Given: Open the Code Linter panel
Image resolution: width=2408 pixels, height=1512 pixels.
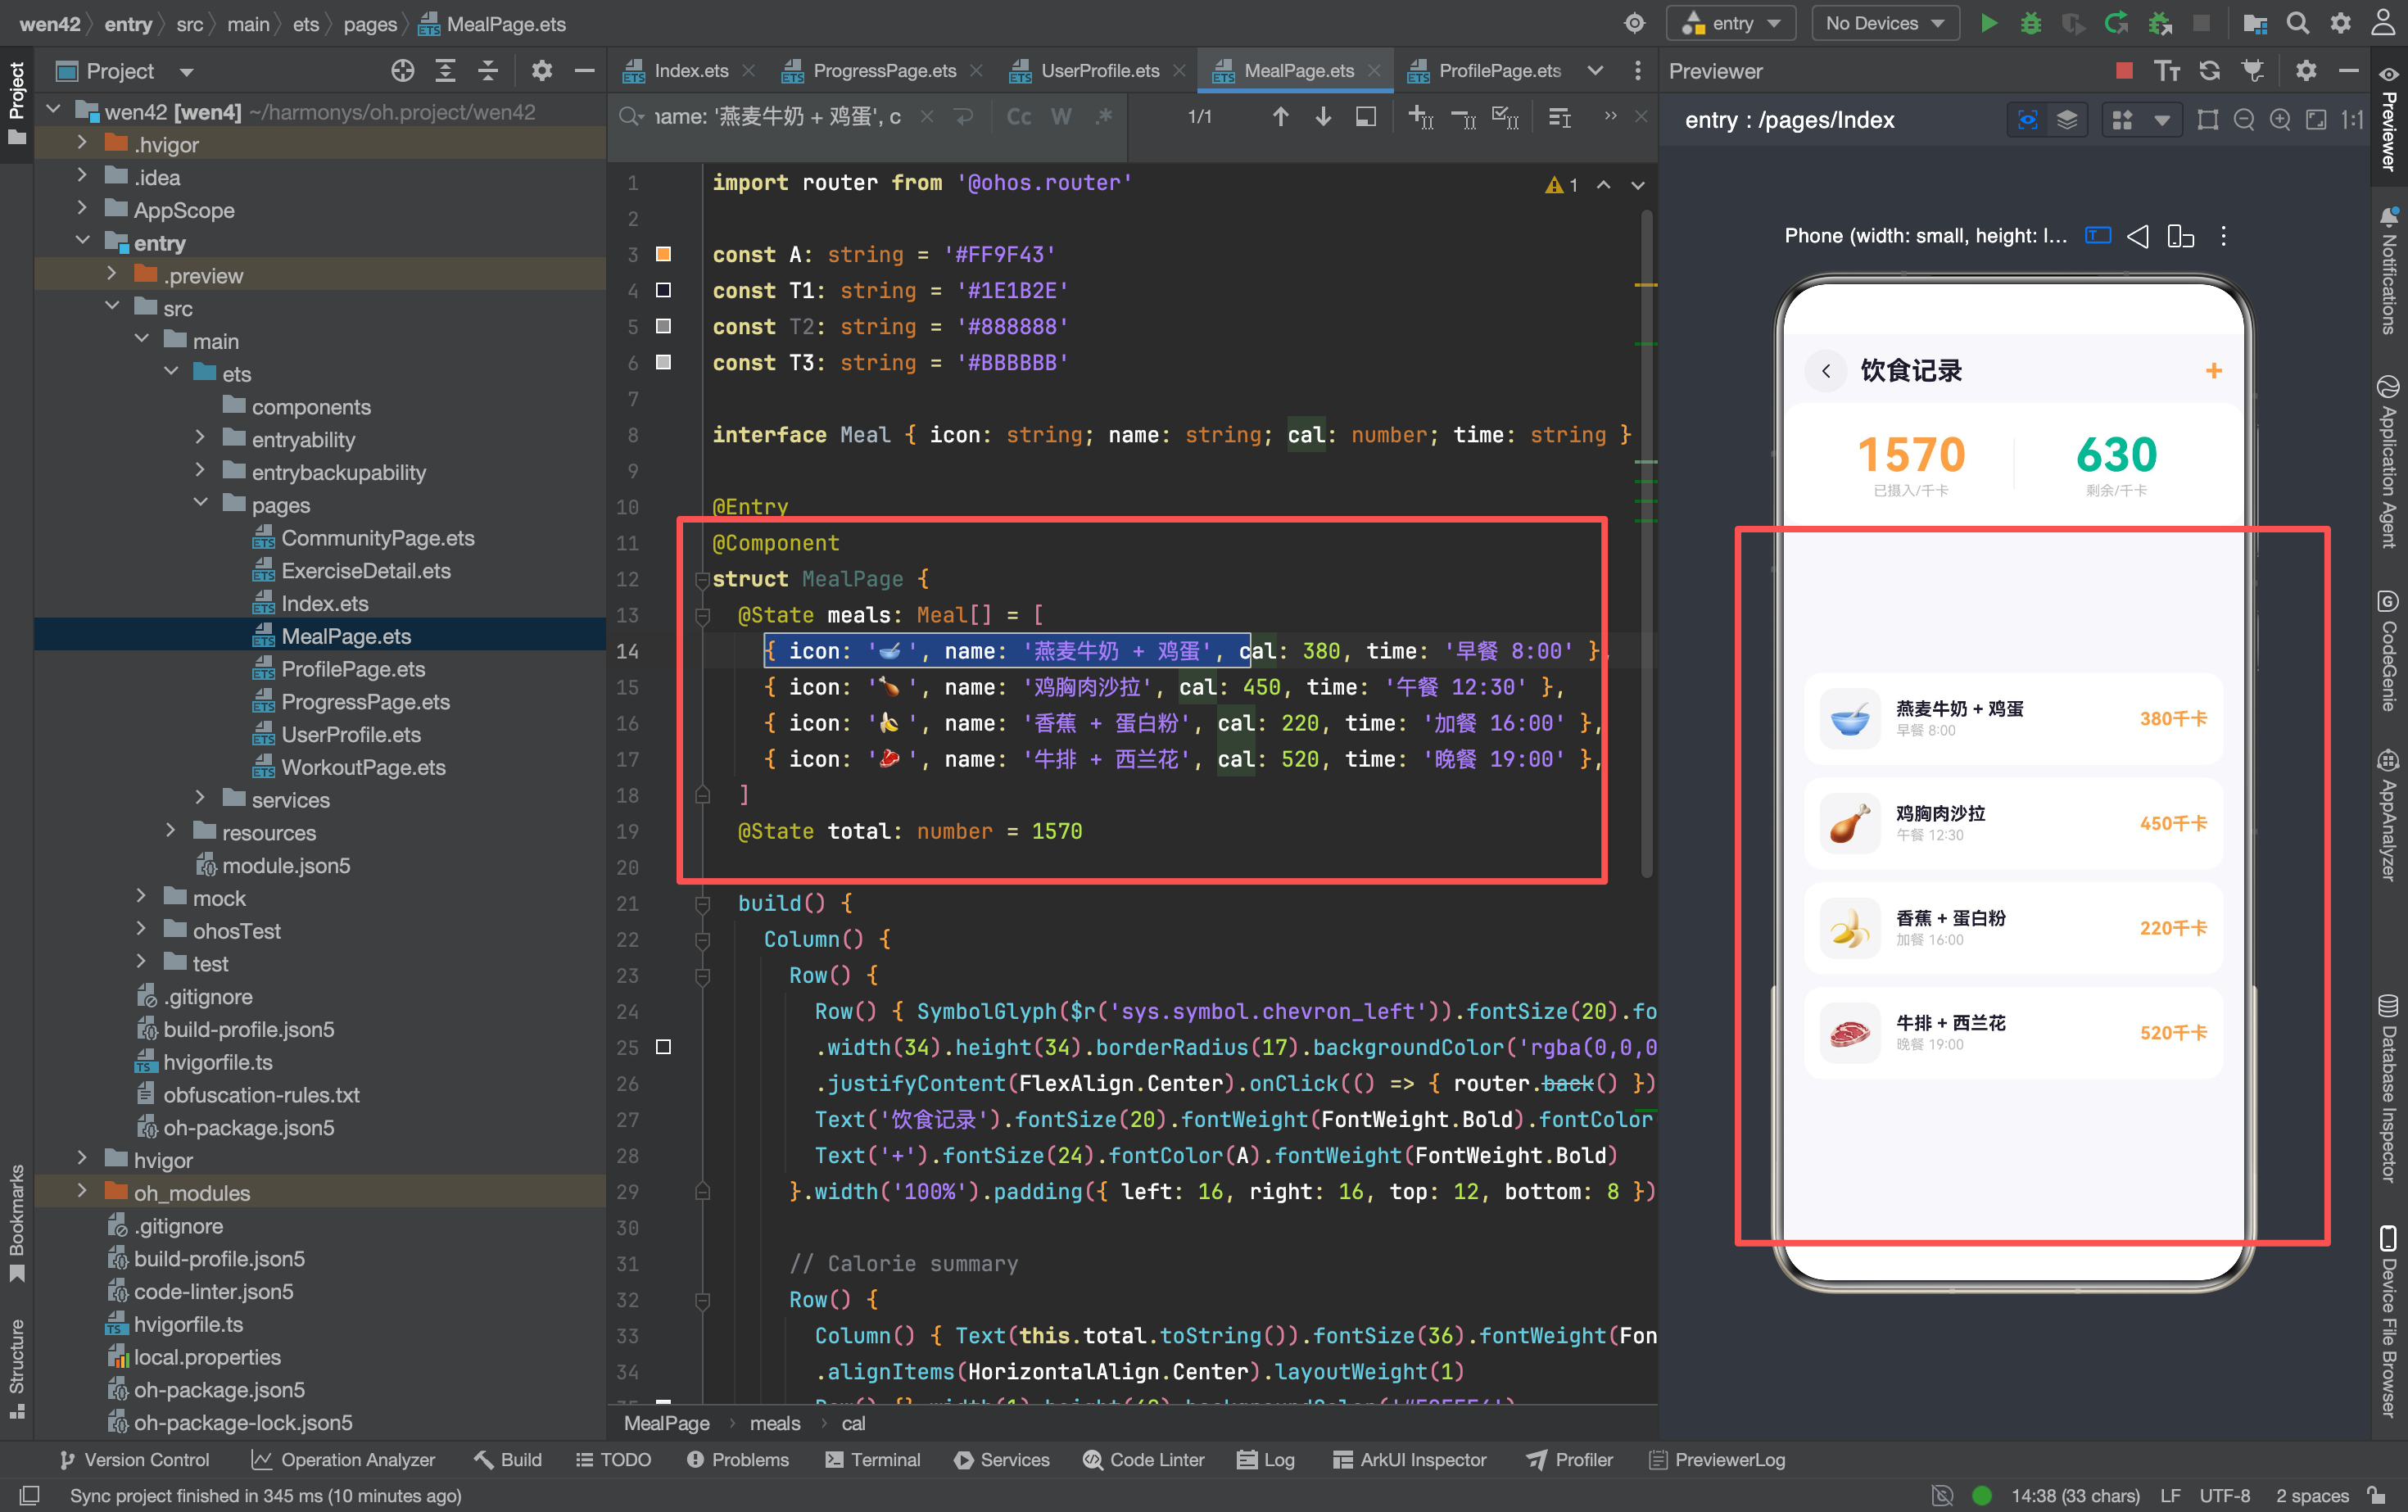Looking at the screenshot, I should 1143,1459.
